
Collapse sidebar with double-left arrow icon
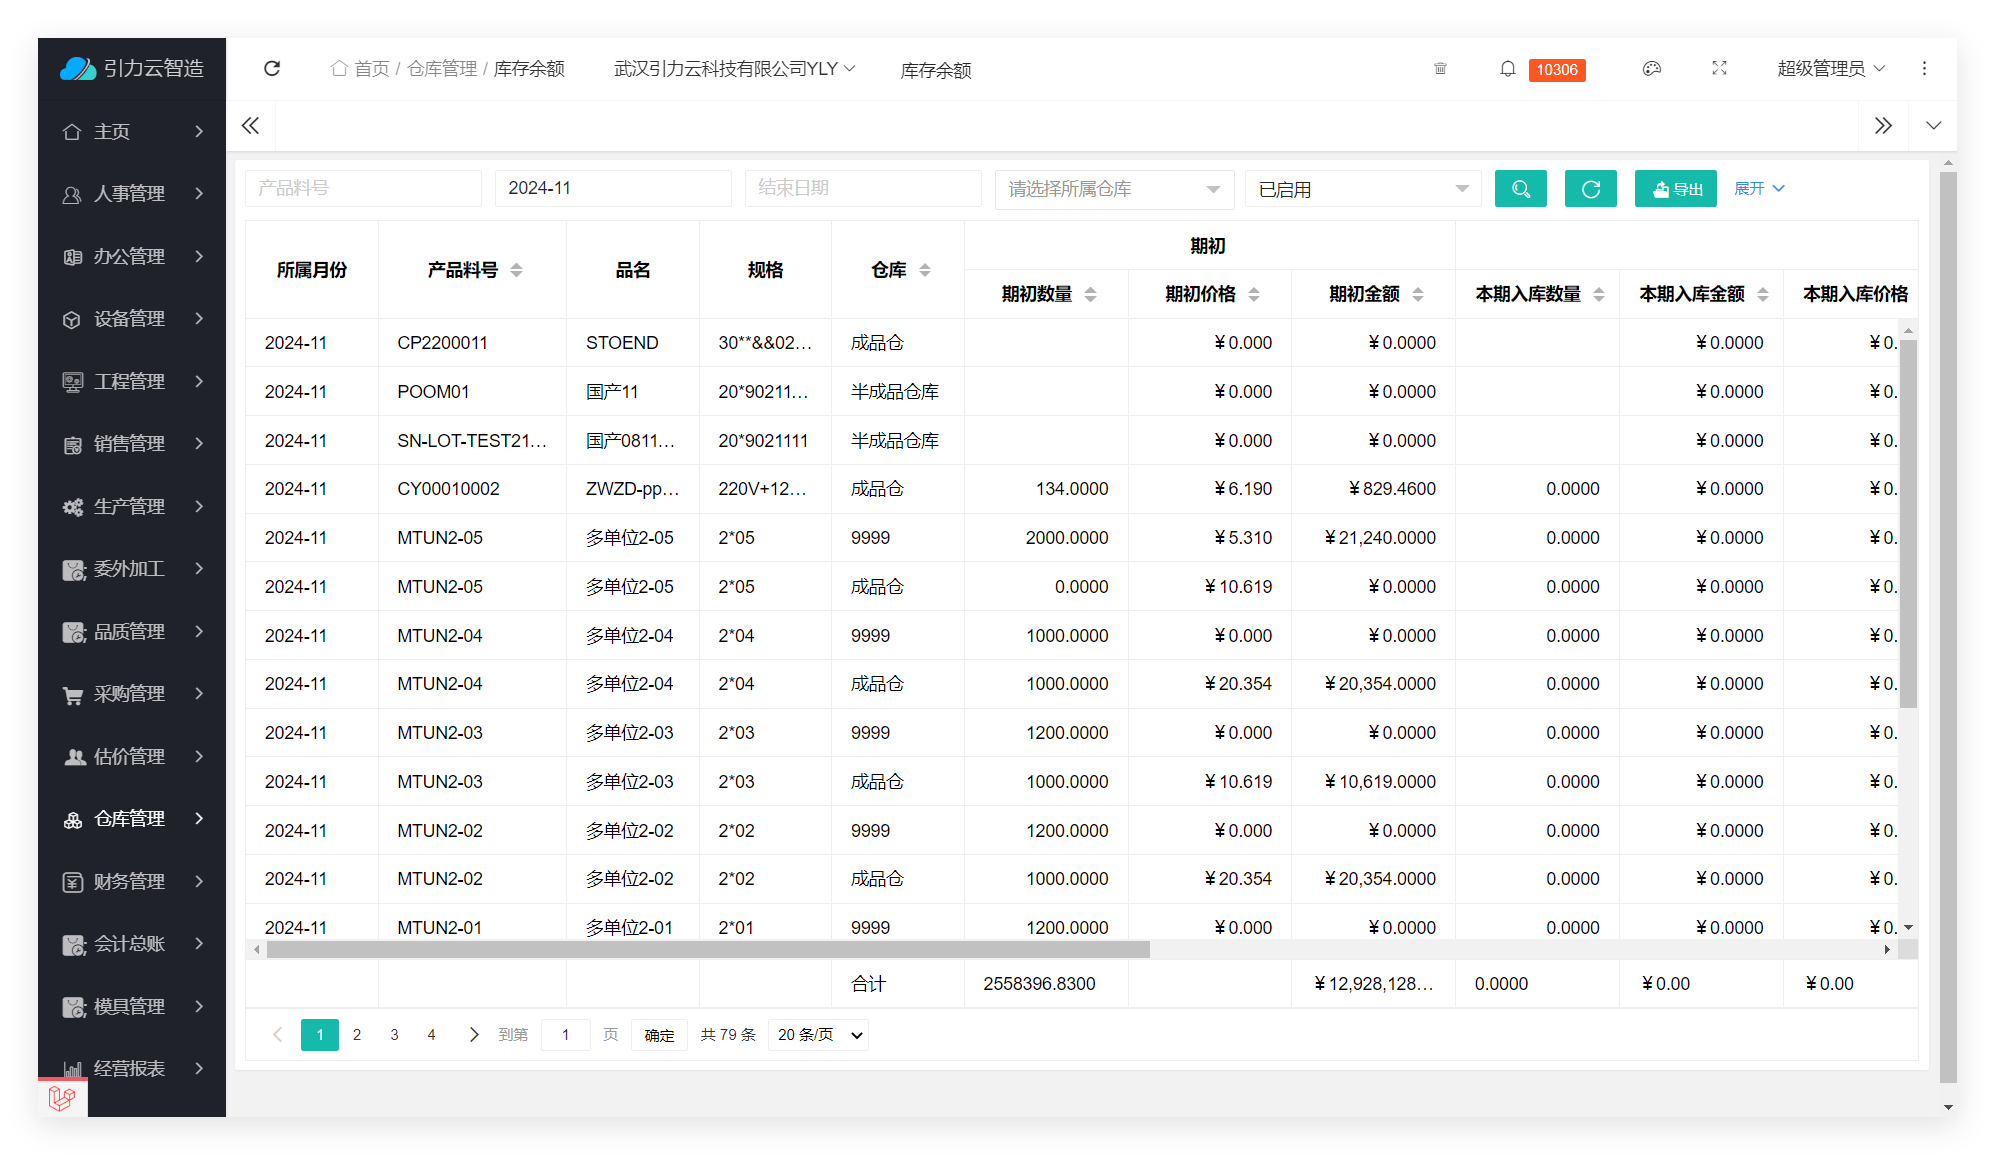(250, 126)
